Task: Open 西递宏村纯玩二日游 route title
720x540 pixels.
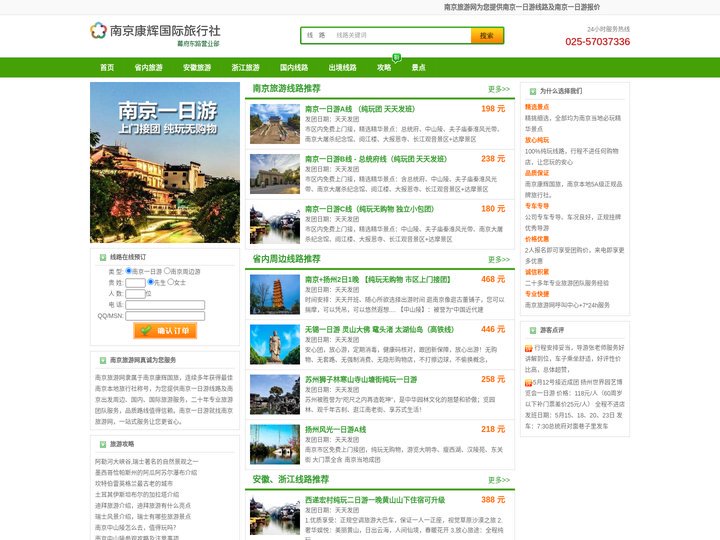Action: (x=375, y=500)
